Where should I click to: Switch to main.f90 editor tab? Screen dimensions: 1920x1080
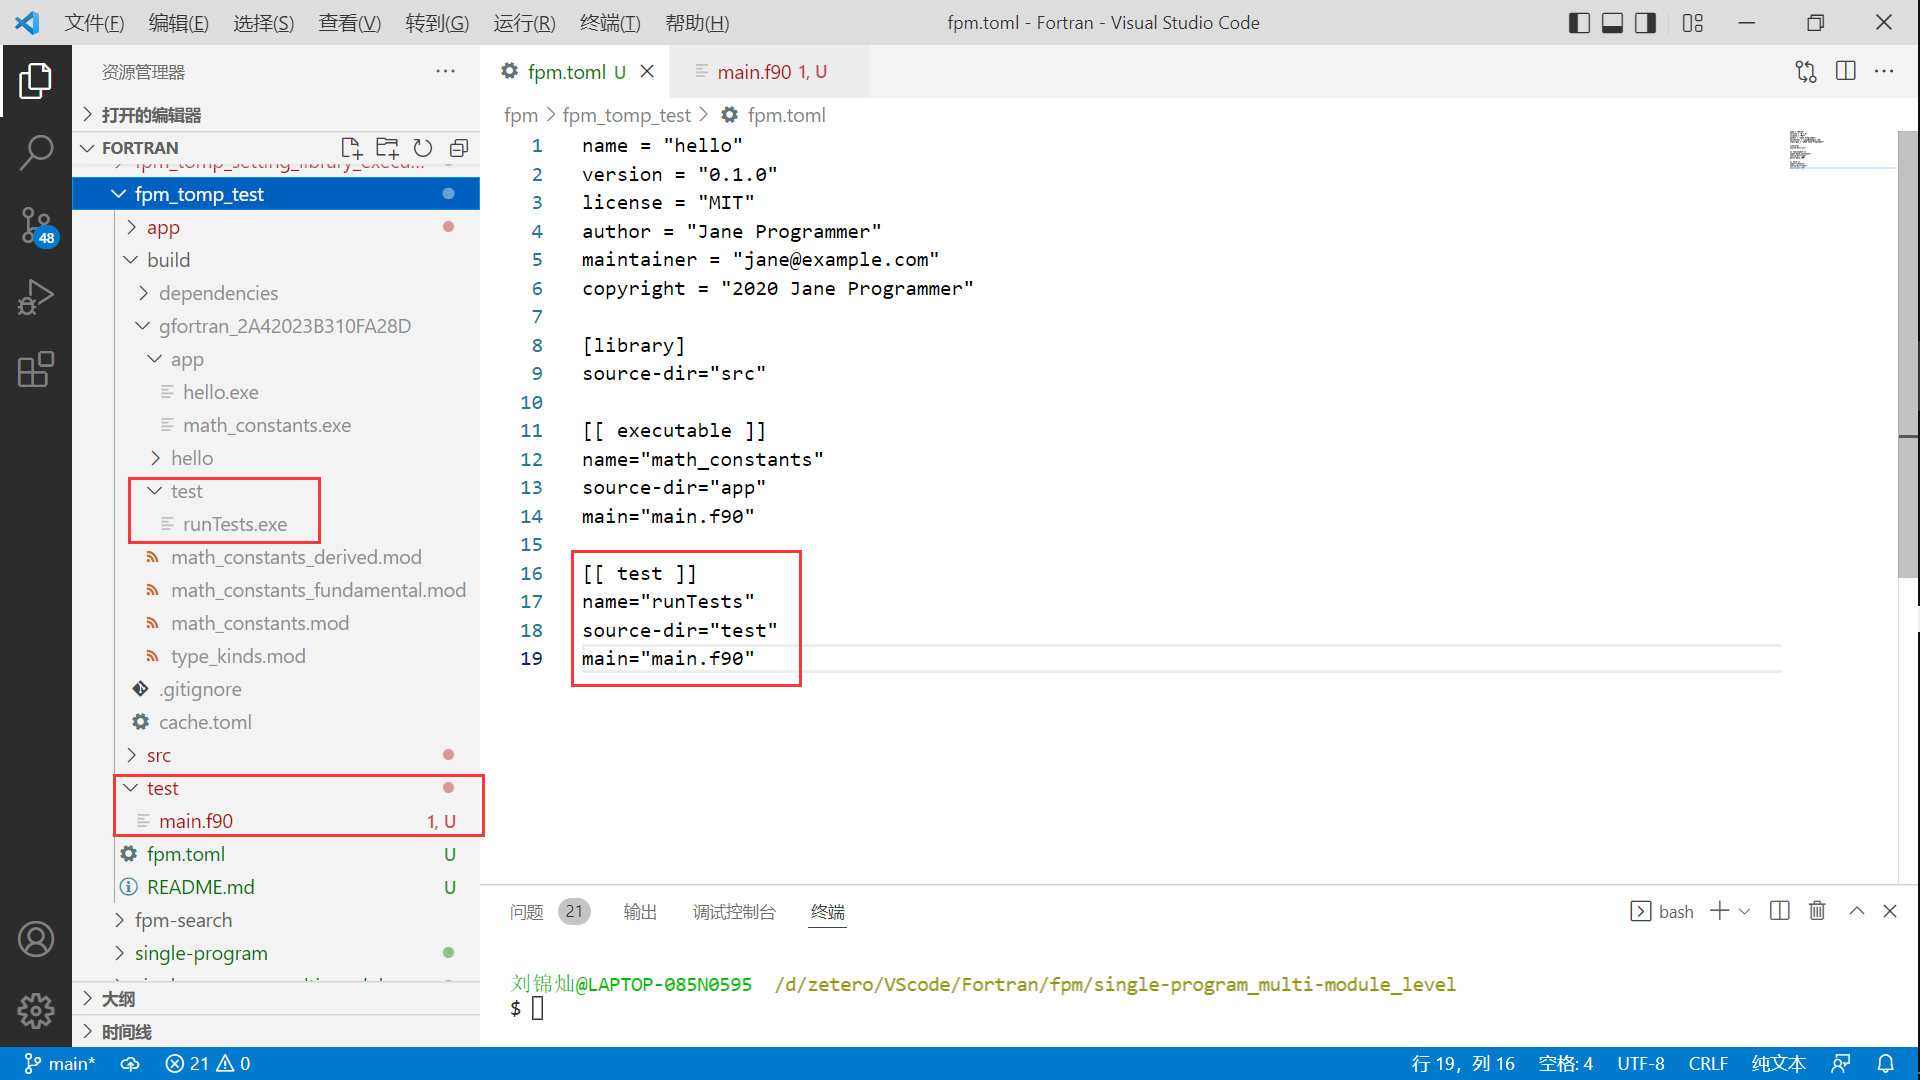[755, 71]
